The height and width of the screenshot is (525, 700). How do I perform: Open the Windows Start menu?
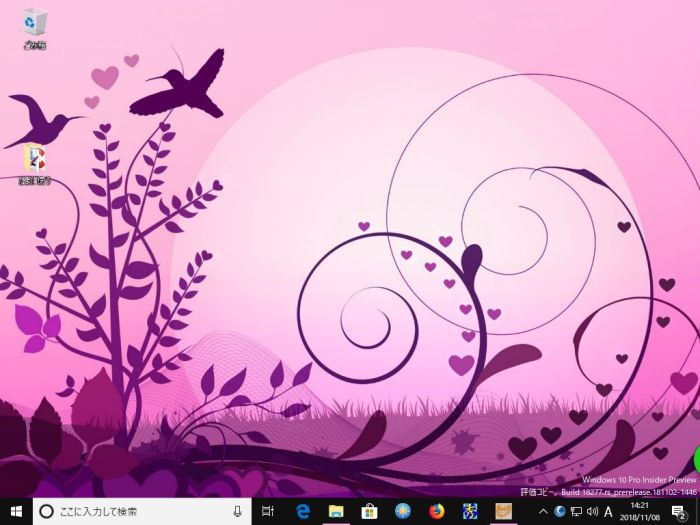click(x=16, y=511)
